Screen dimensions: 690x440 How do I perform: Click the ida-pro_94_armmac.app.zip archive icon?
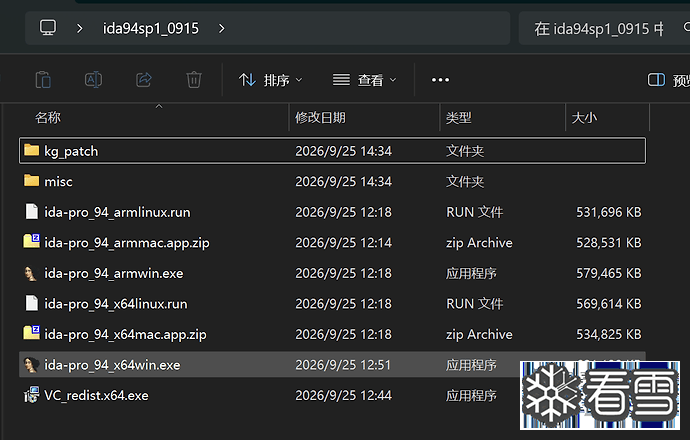(x=31, y=241)
